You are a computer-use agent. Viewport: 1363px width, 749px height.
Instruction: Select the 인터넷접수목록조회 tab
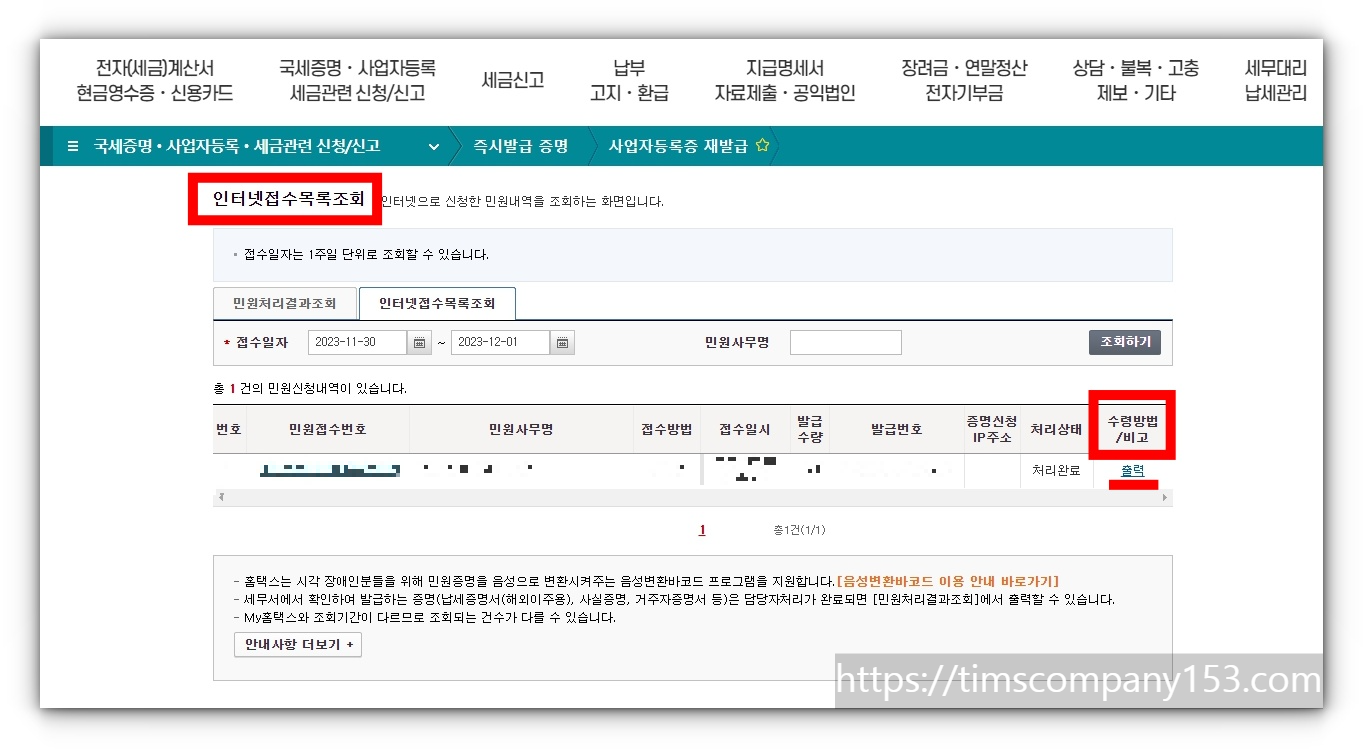[x=437, y=301]
